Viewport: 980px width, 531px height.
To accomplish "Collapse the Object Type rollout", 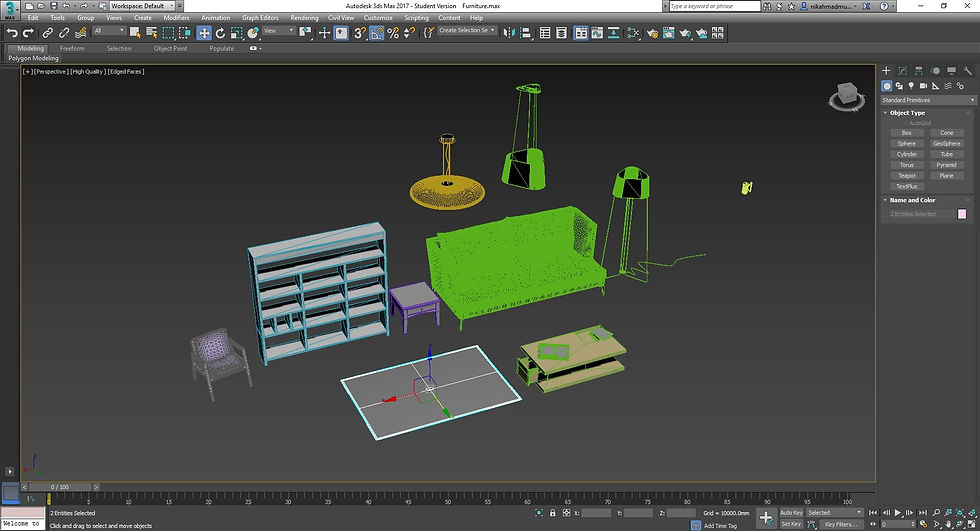I will (907, 113).
